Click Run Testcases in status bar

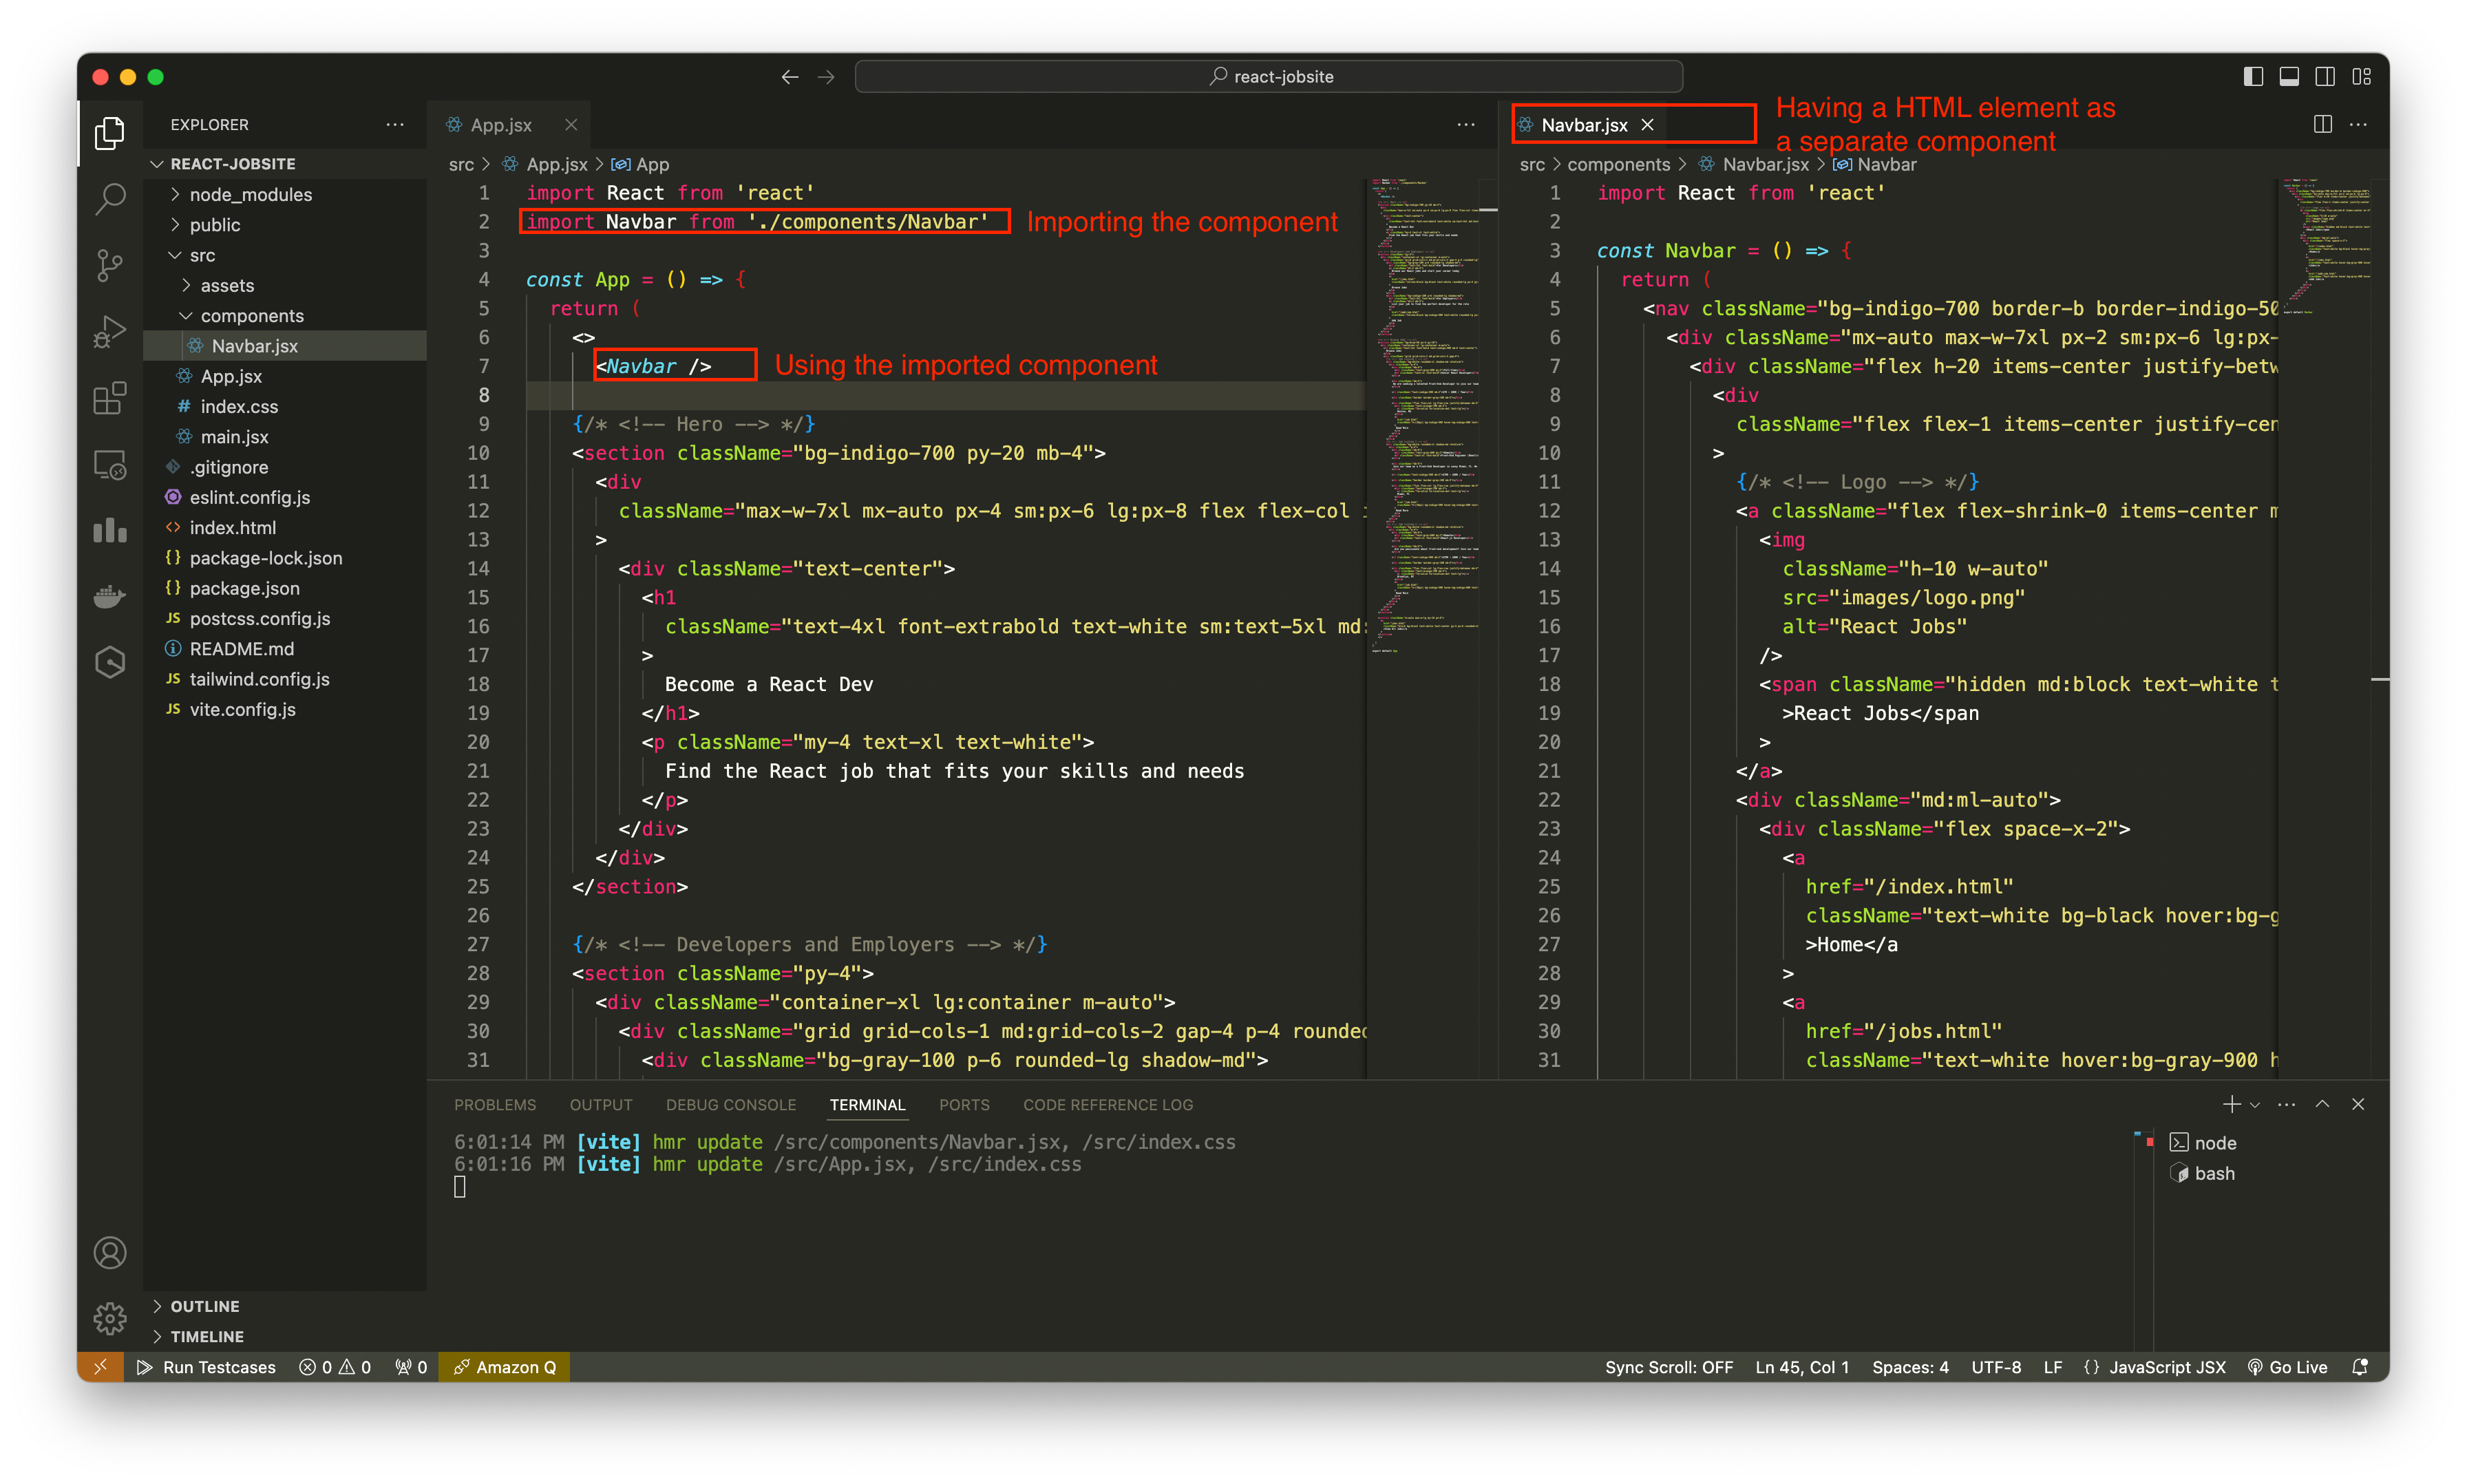tap(206, 1367)
